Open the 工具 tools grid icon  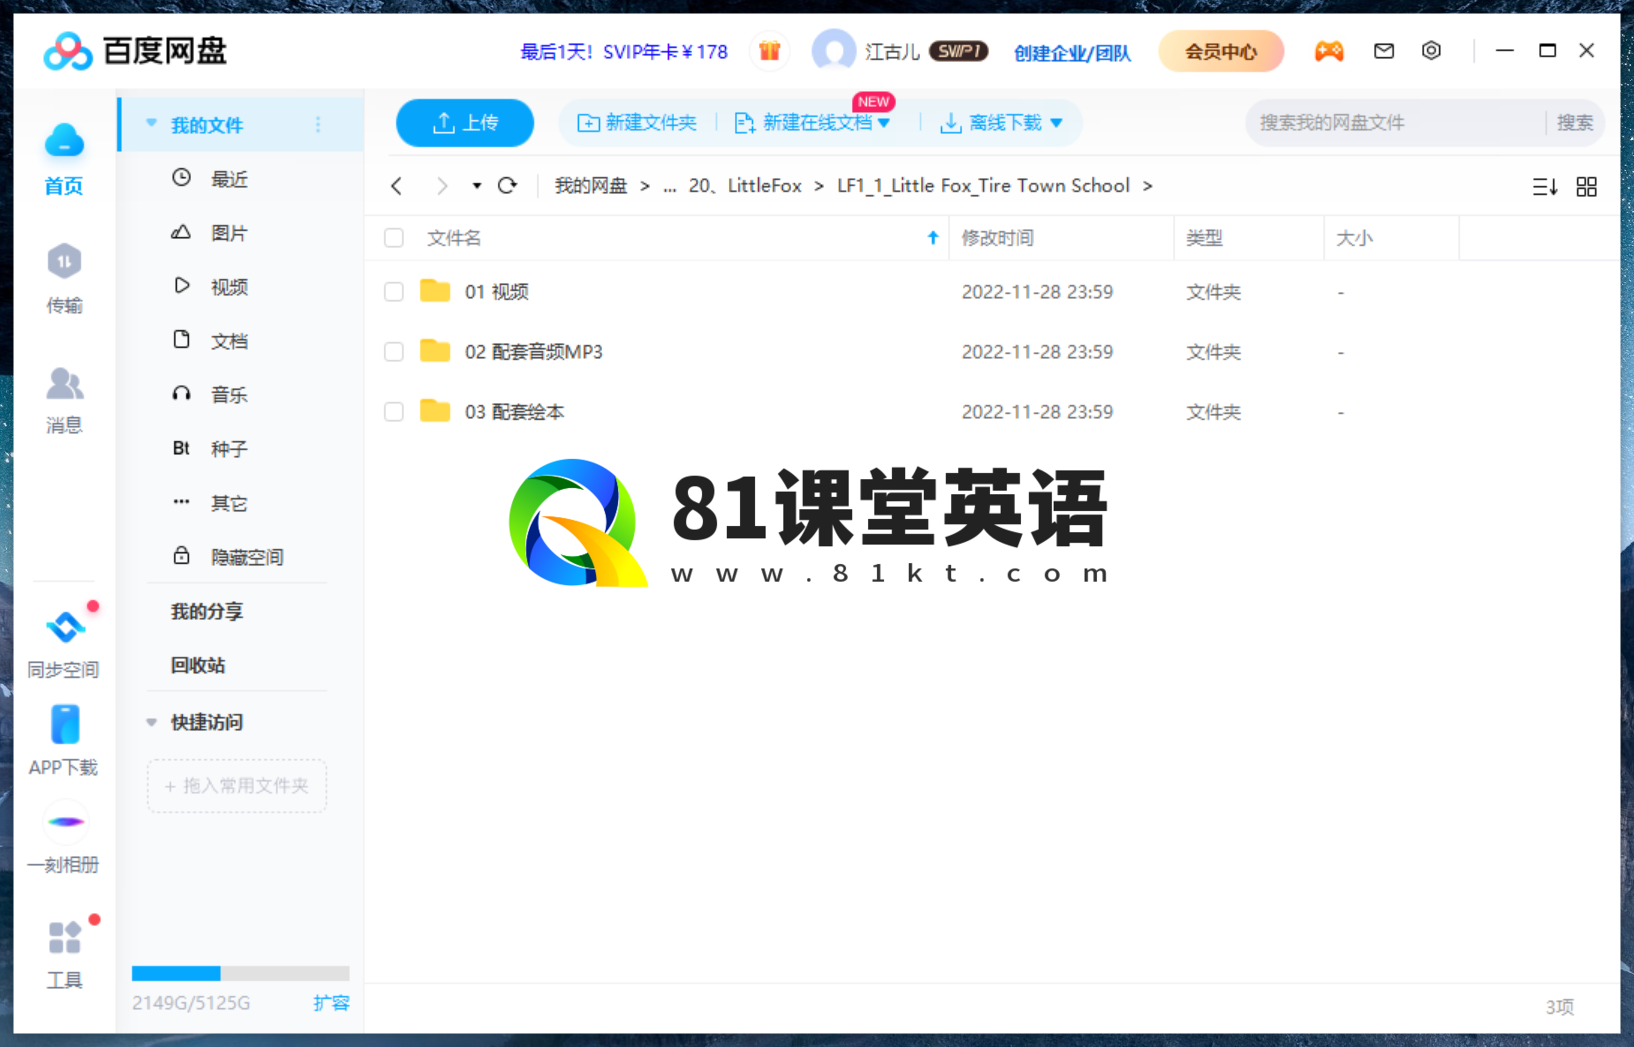pos(65,938)
